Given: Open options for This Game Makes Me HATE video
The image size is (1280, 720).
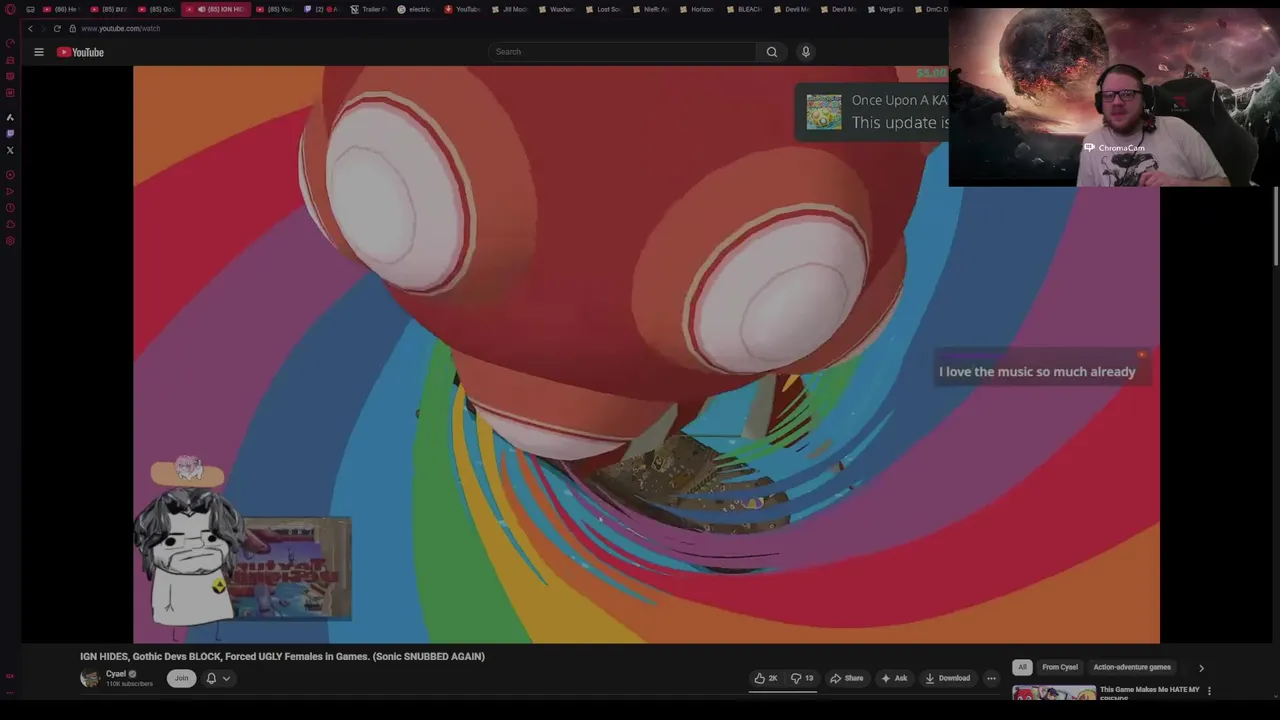Looking at the screenshot, I should coord(1209,691).
